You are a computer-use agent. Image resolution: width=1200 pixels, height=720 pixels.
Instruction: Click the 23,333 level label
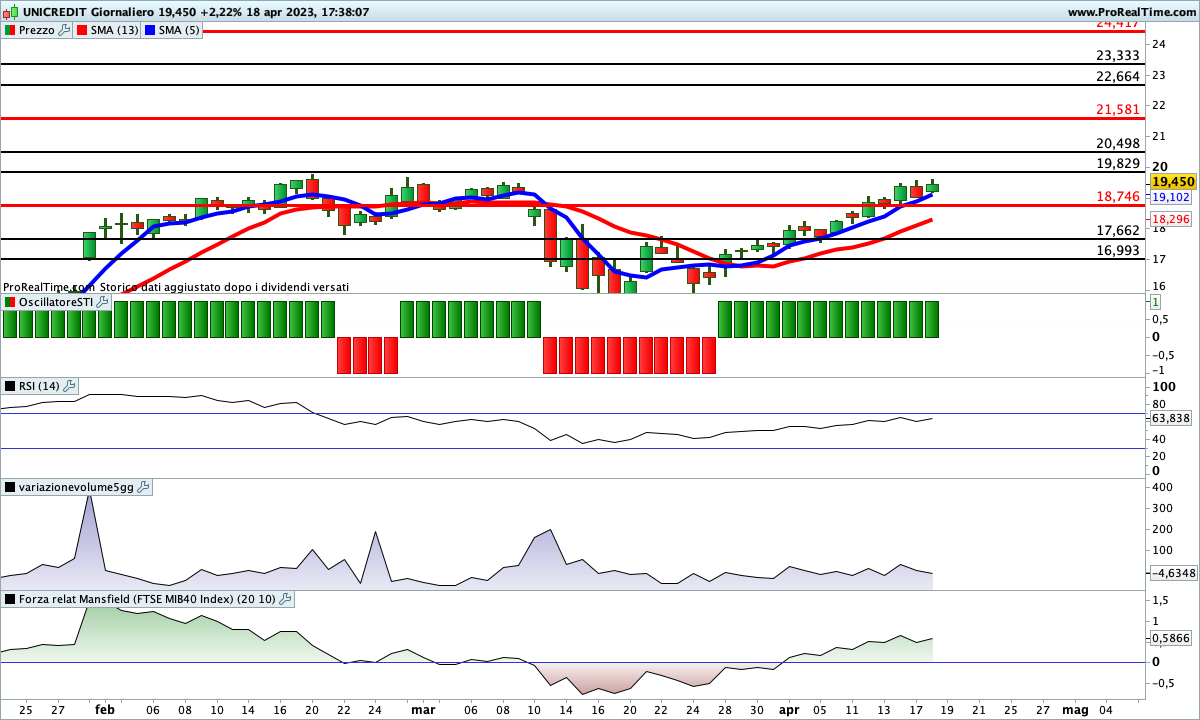click(x=1118, y=56)
